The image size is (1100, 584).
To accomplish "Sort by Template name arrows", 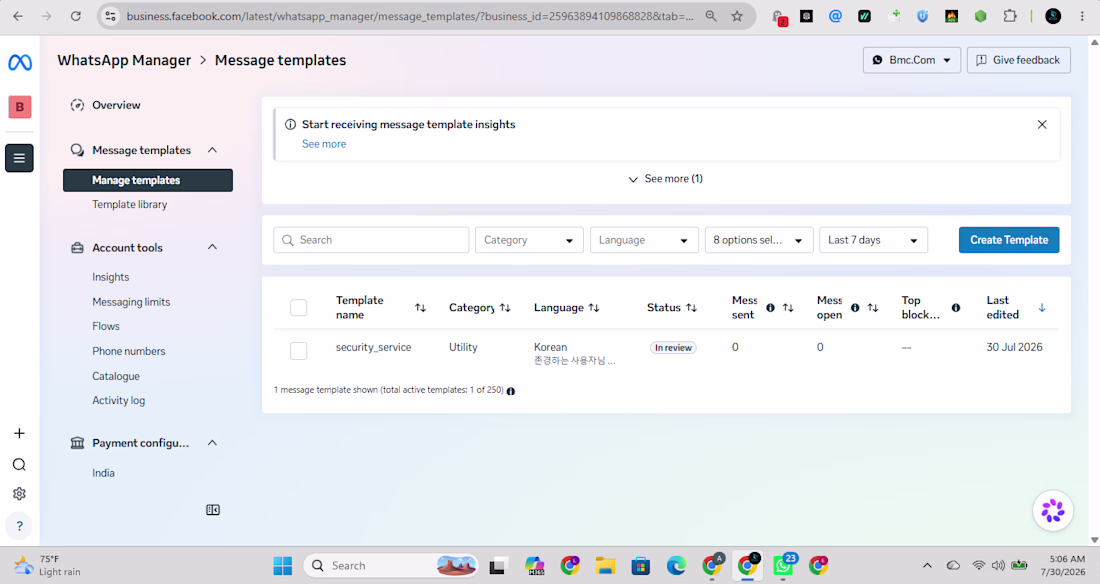I will pyautogui.click(x=420, y=307).
